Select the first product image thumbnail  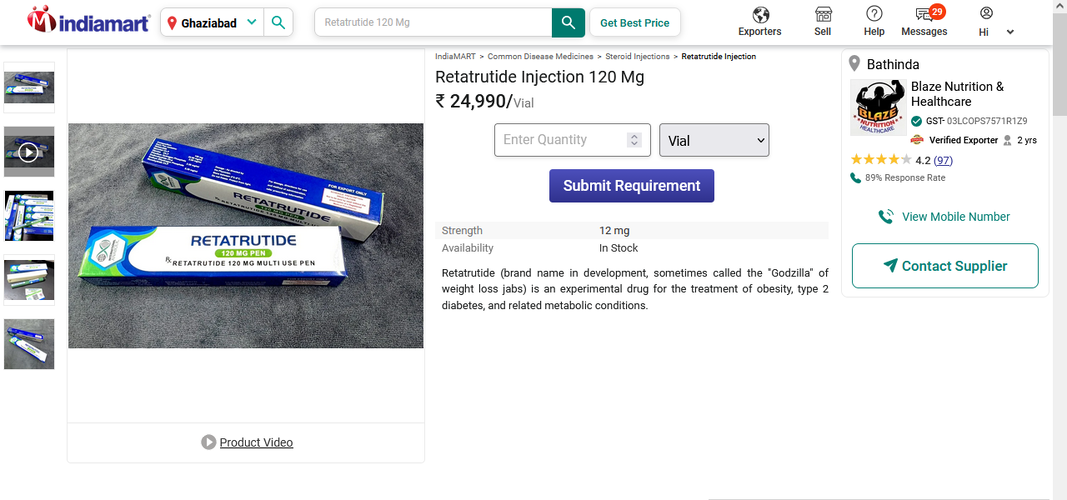click(x=29, y=87)
